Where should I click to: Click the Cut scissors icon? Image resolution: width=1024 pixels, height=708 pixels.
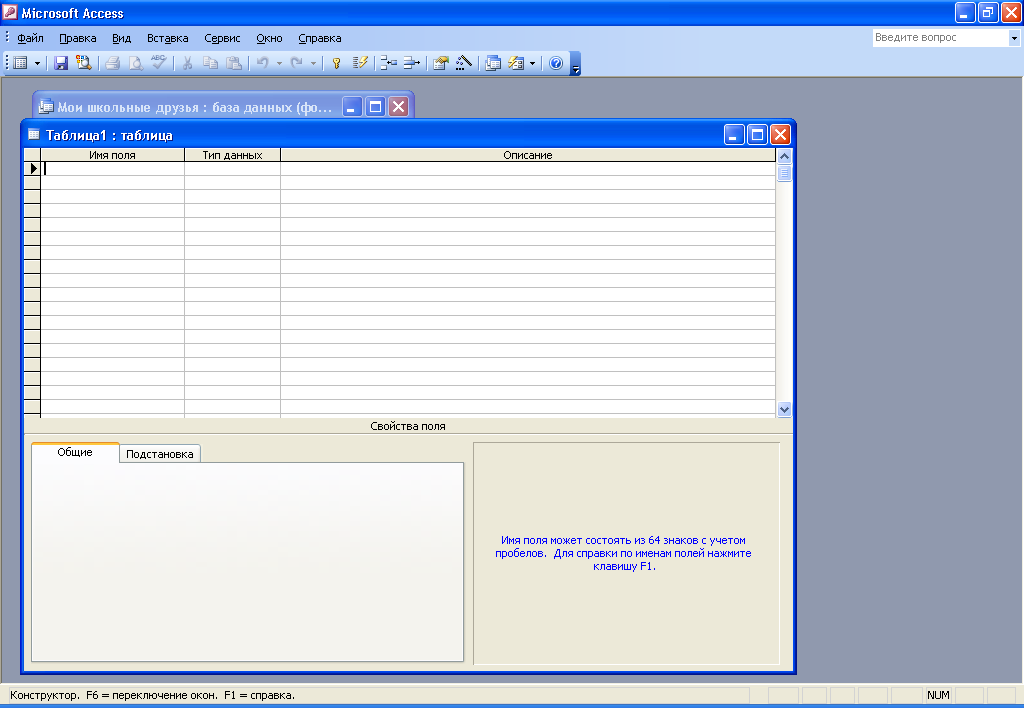[187, 63]
